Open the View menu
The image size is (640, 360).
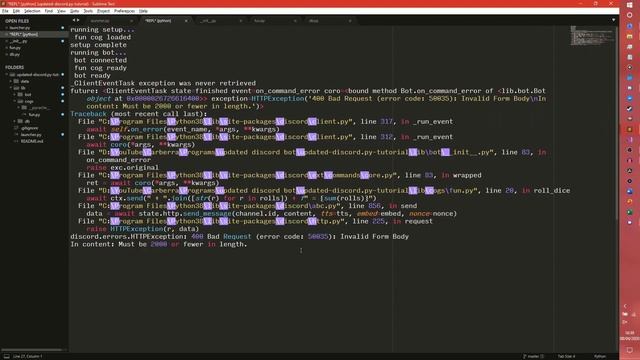tap(61, 11)
